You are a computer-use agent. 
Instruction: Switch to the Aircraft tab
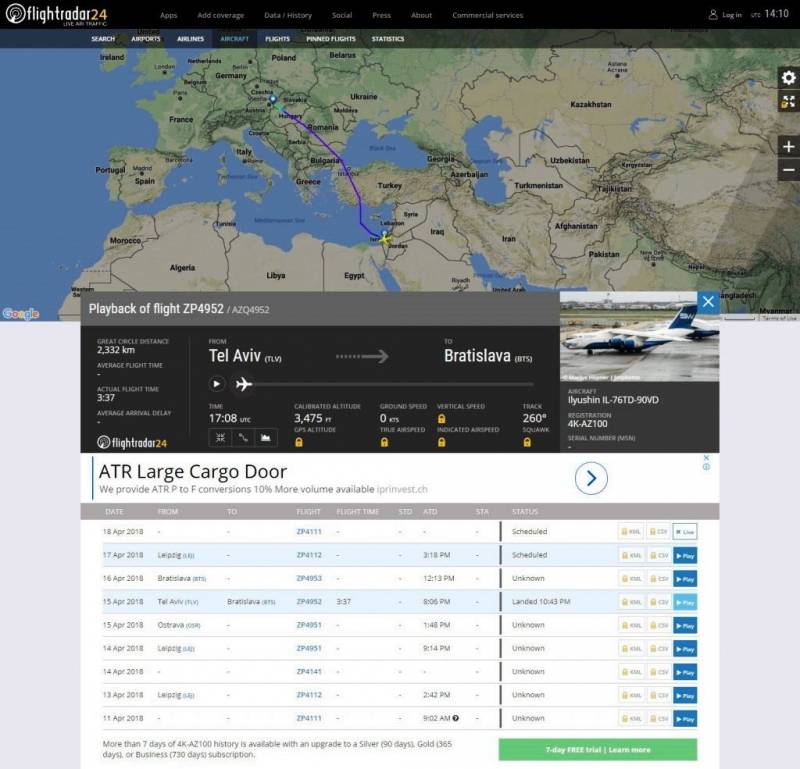coord(235,39)
